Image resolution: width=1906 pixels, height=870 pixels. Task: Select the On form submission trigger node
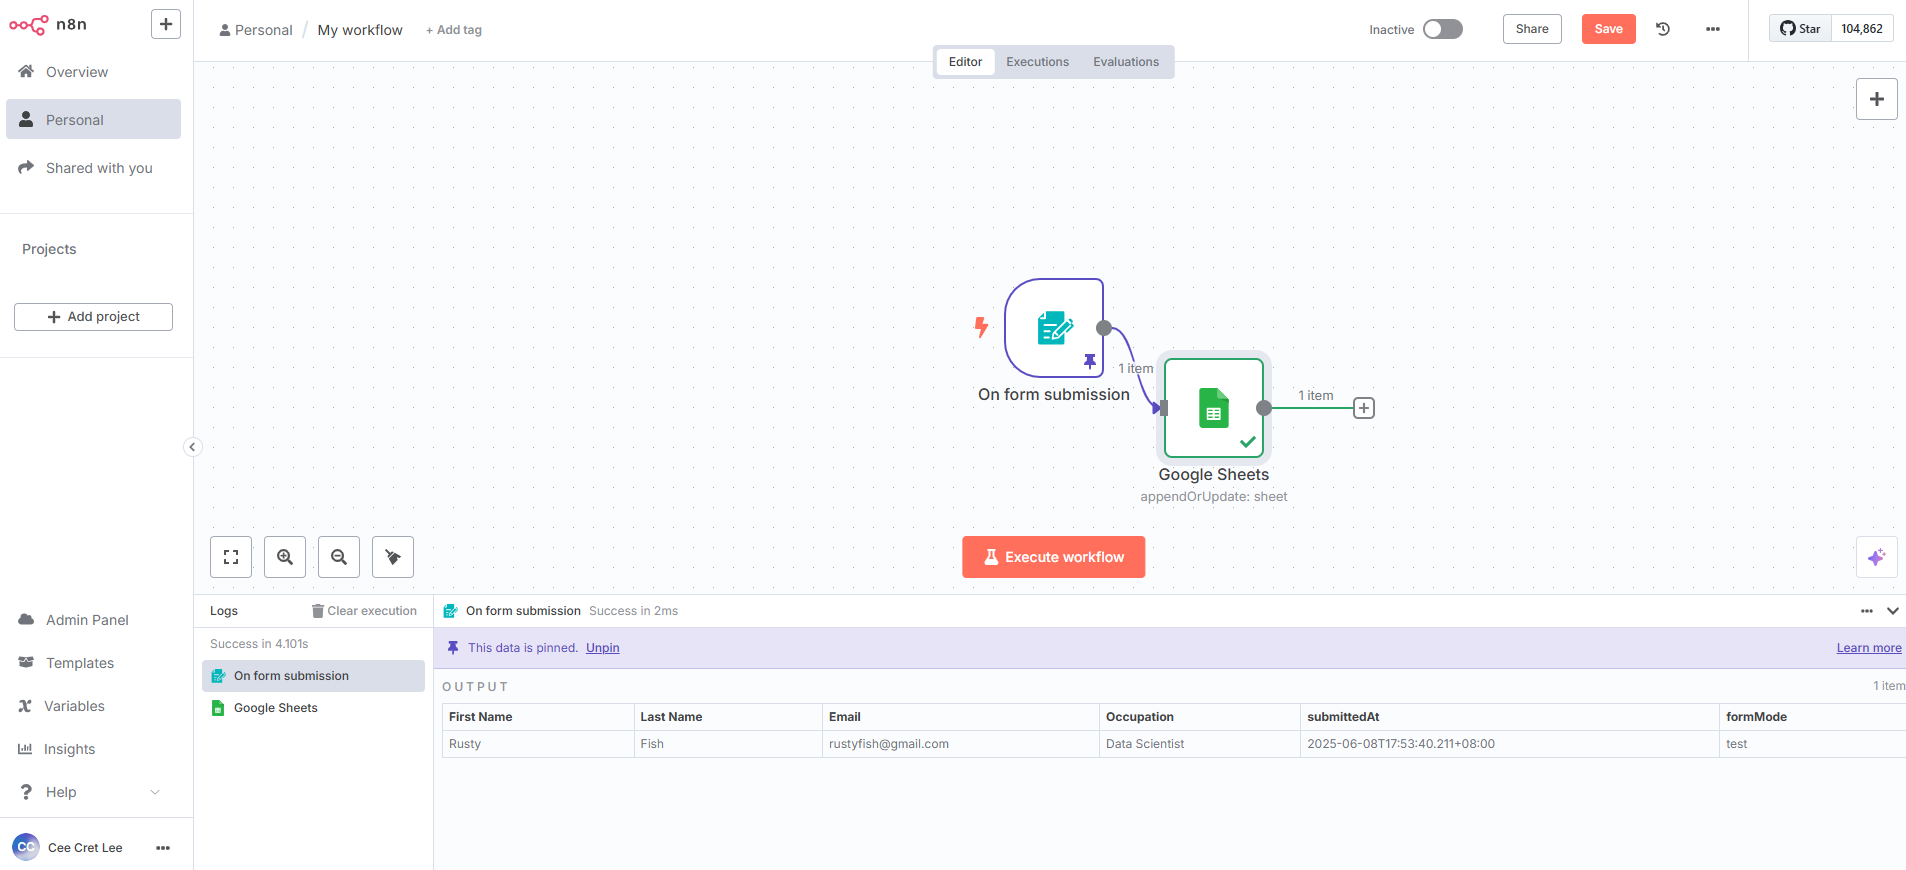pyautogui.click(x=1053, y=328)
